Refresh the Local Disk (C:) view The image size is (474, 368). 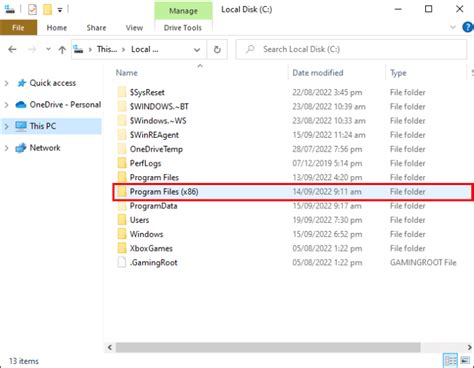click(217, 50)
